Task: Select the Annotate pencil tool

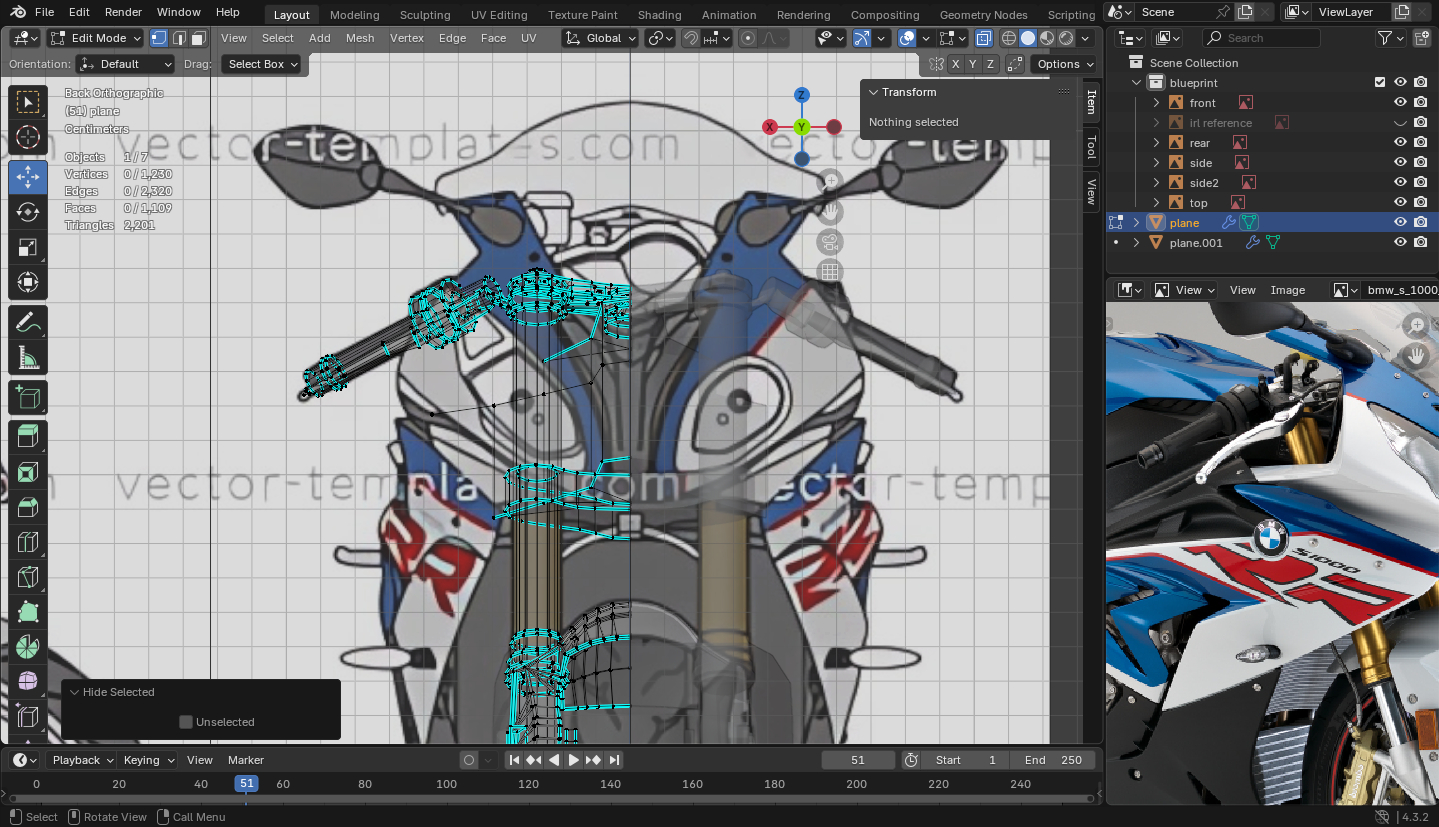Action: [x=28, y=322]
